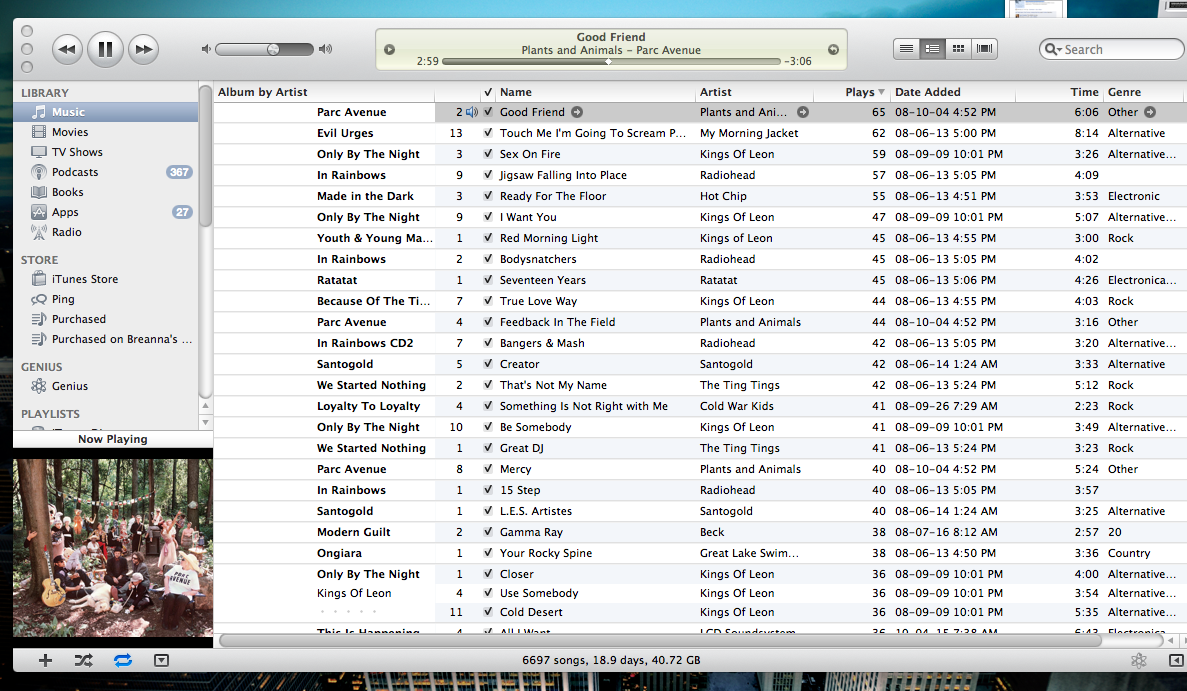1187x691 pixels.
Task: Click the song progress bar in display
Action: click(x=611, y=61)
